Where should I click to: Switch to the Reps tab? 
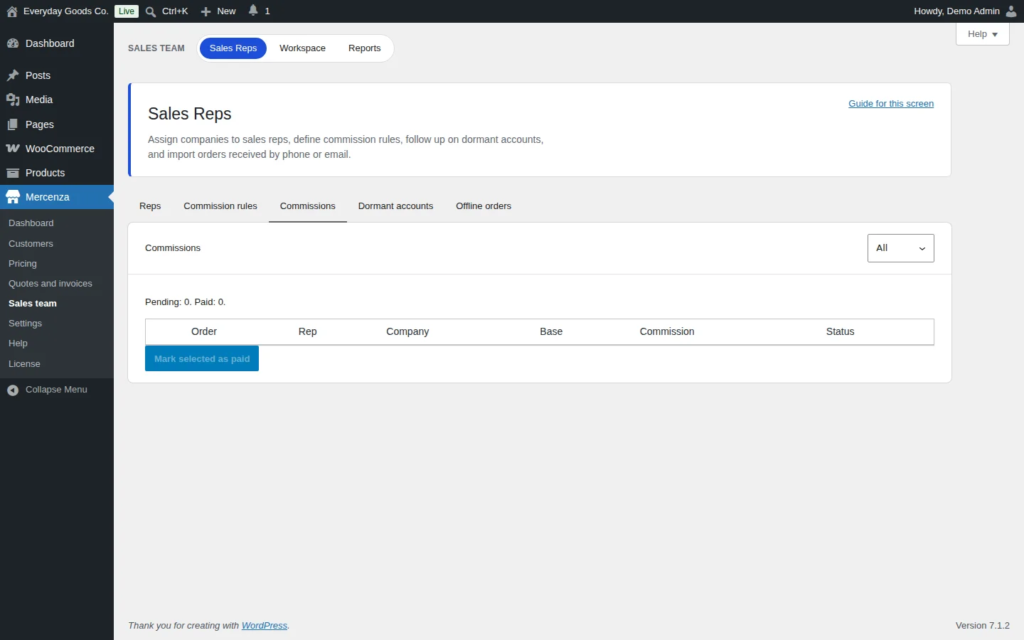point(150,206)
